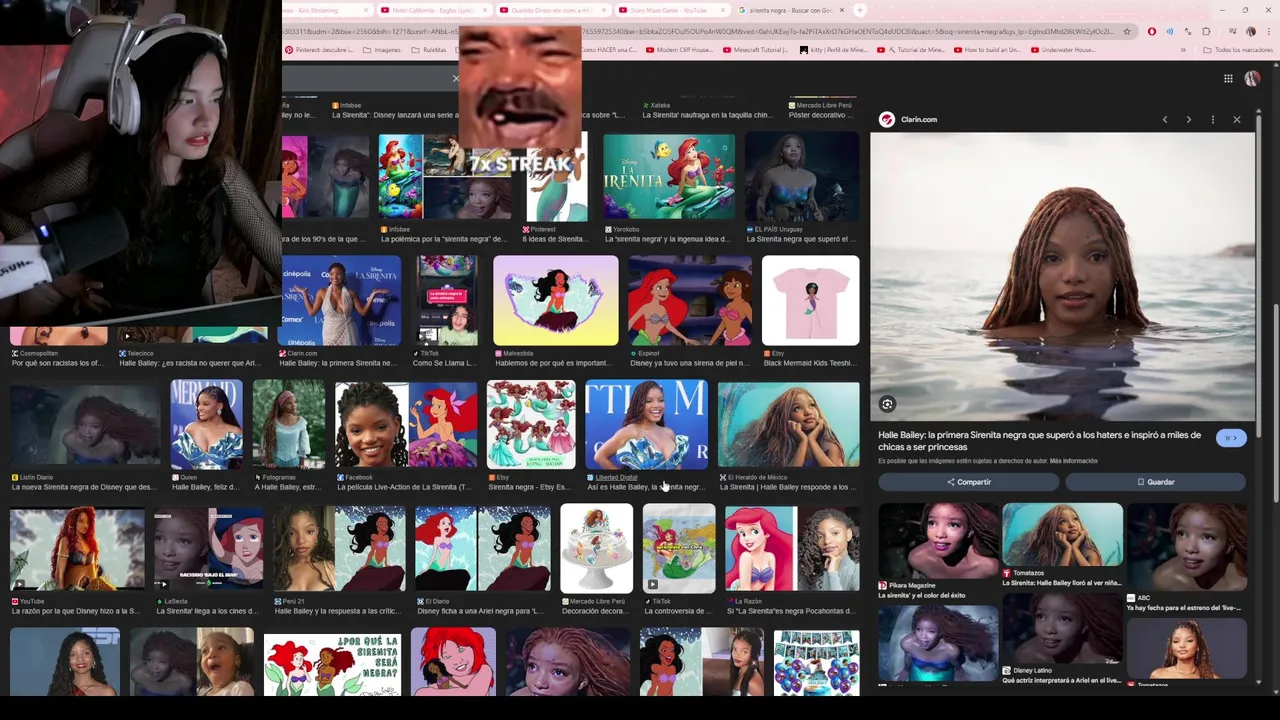Open three-dot options in image preview header
Image resolution: width=1280 pixels, height=720 pixels.
pyautogui.click(x=1212, y=120)
